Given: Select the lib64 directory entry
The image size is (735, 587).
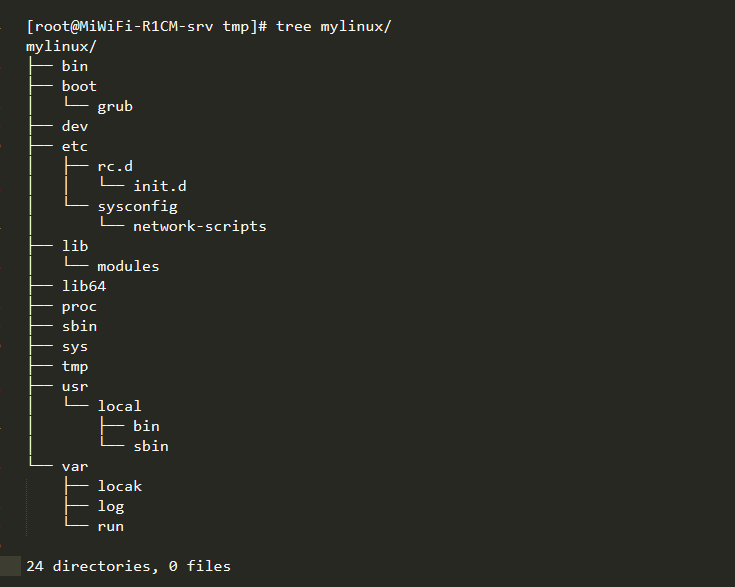Looking at the screenshot, I should pos(84,286).
